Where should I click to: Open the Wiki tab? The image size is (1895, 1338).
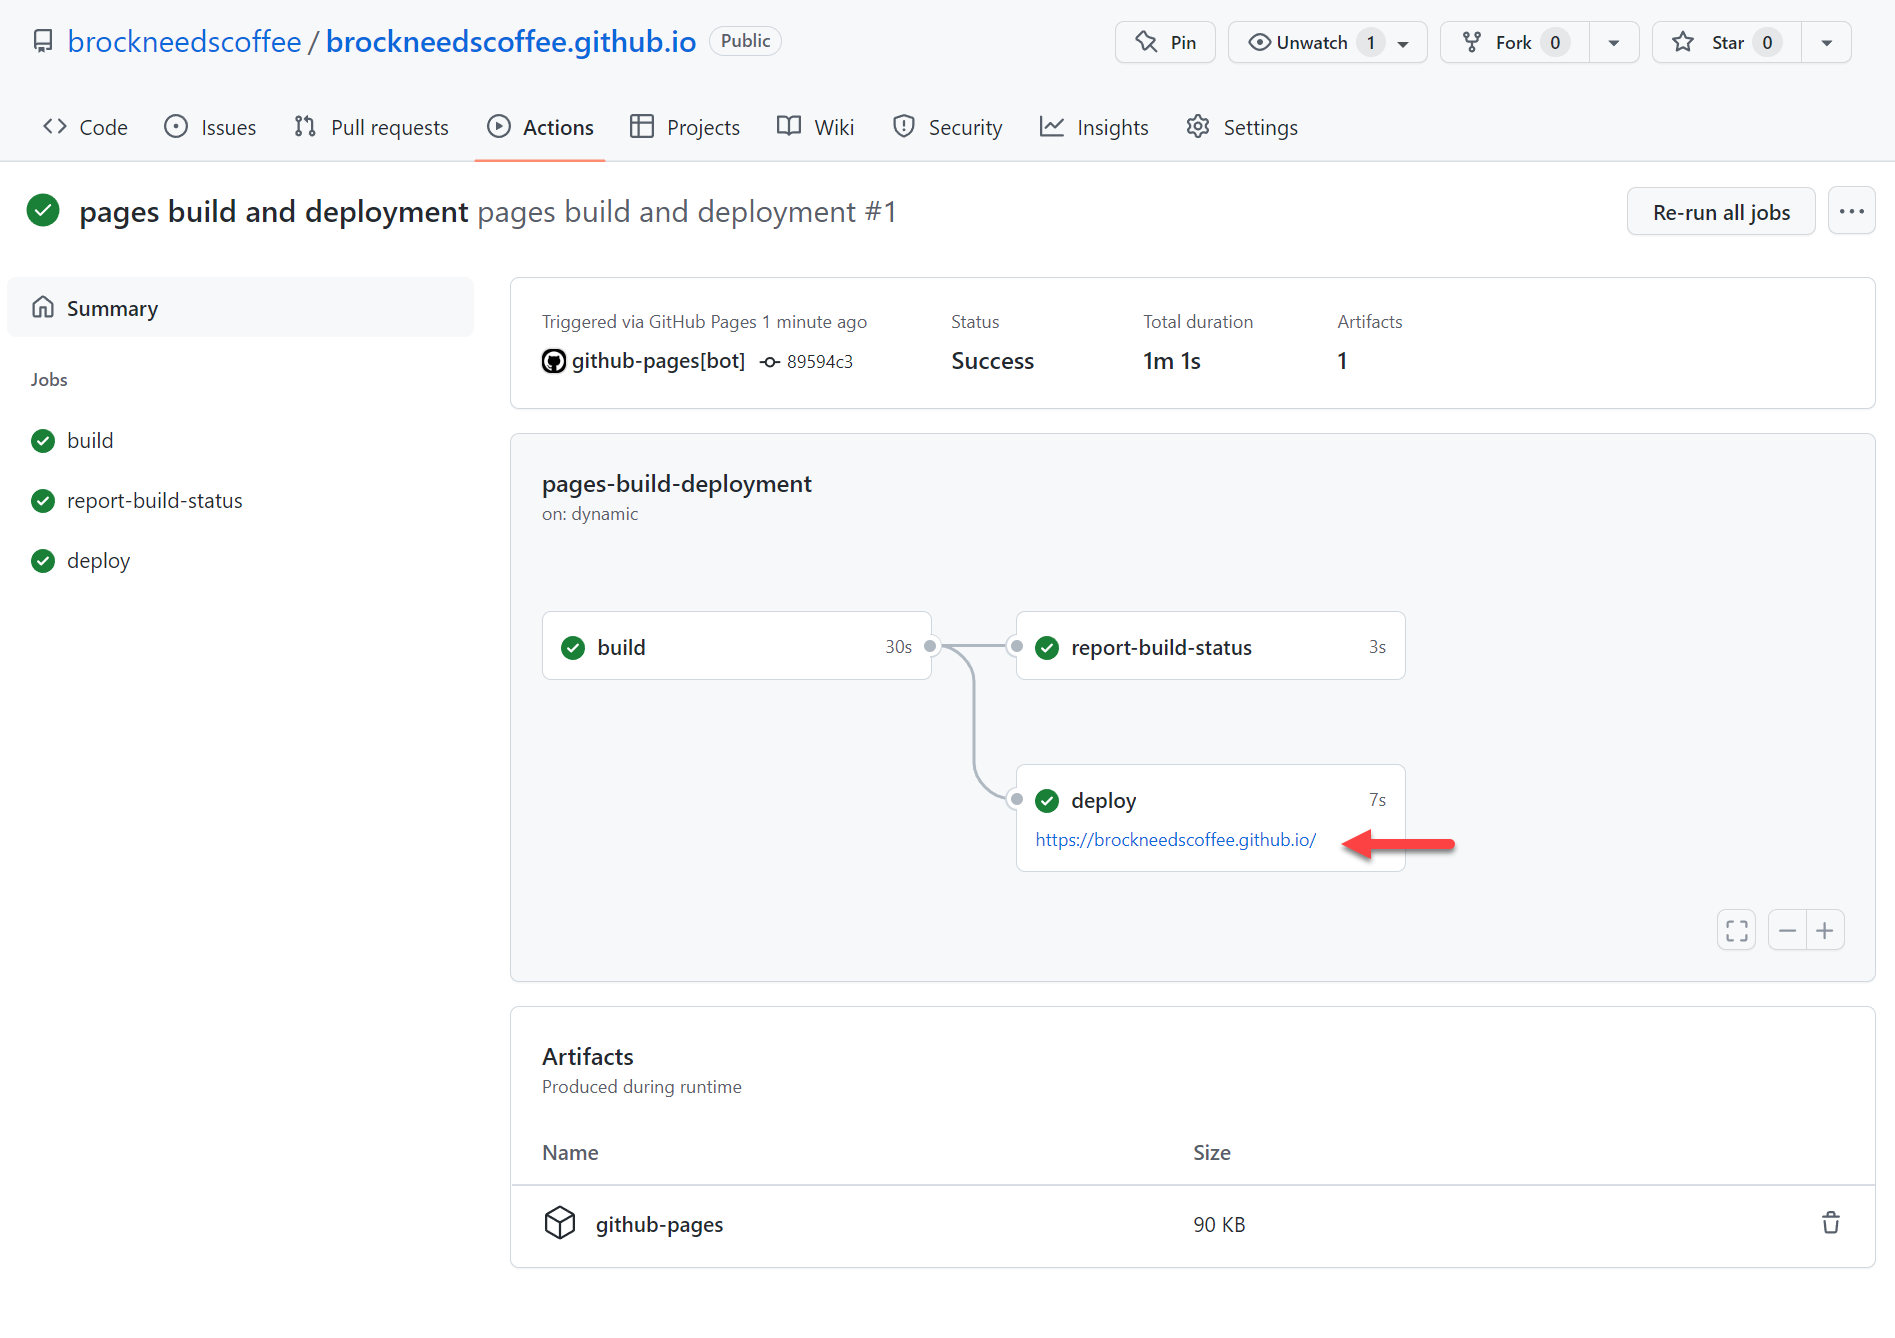(816, 127)
